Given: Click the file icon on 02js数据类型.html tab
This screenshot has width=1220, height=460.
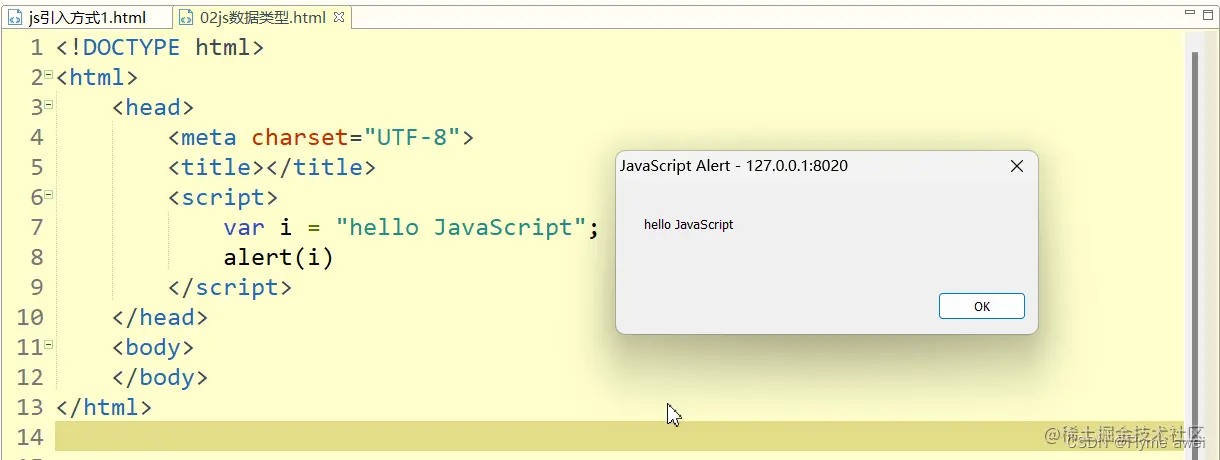Looking at the screenshot, I should (x=187, y=18).
